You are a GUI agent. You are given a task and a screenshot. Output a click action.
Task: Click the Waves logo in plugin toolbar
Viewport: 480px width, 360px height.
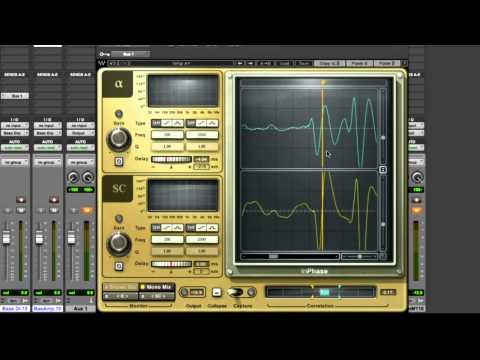point(102,63)
